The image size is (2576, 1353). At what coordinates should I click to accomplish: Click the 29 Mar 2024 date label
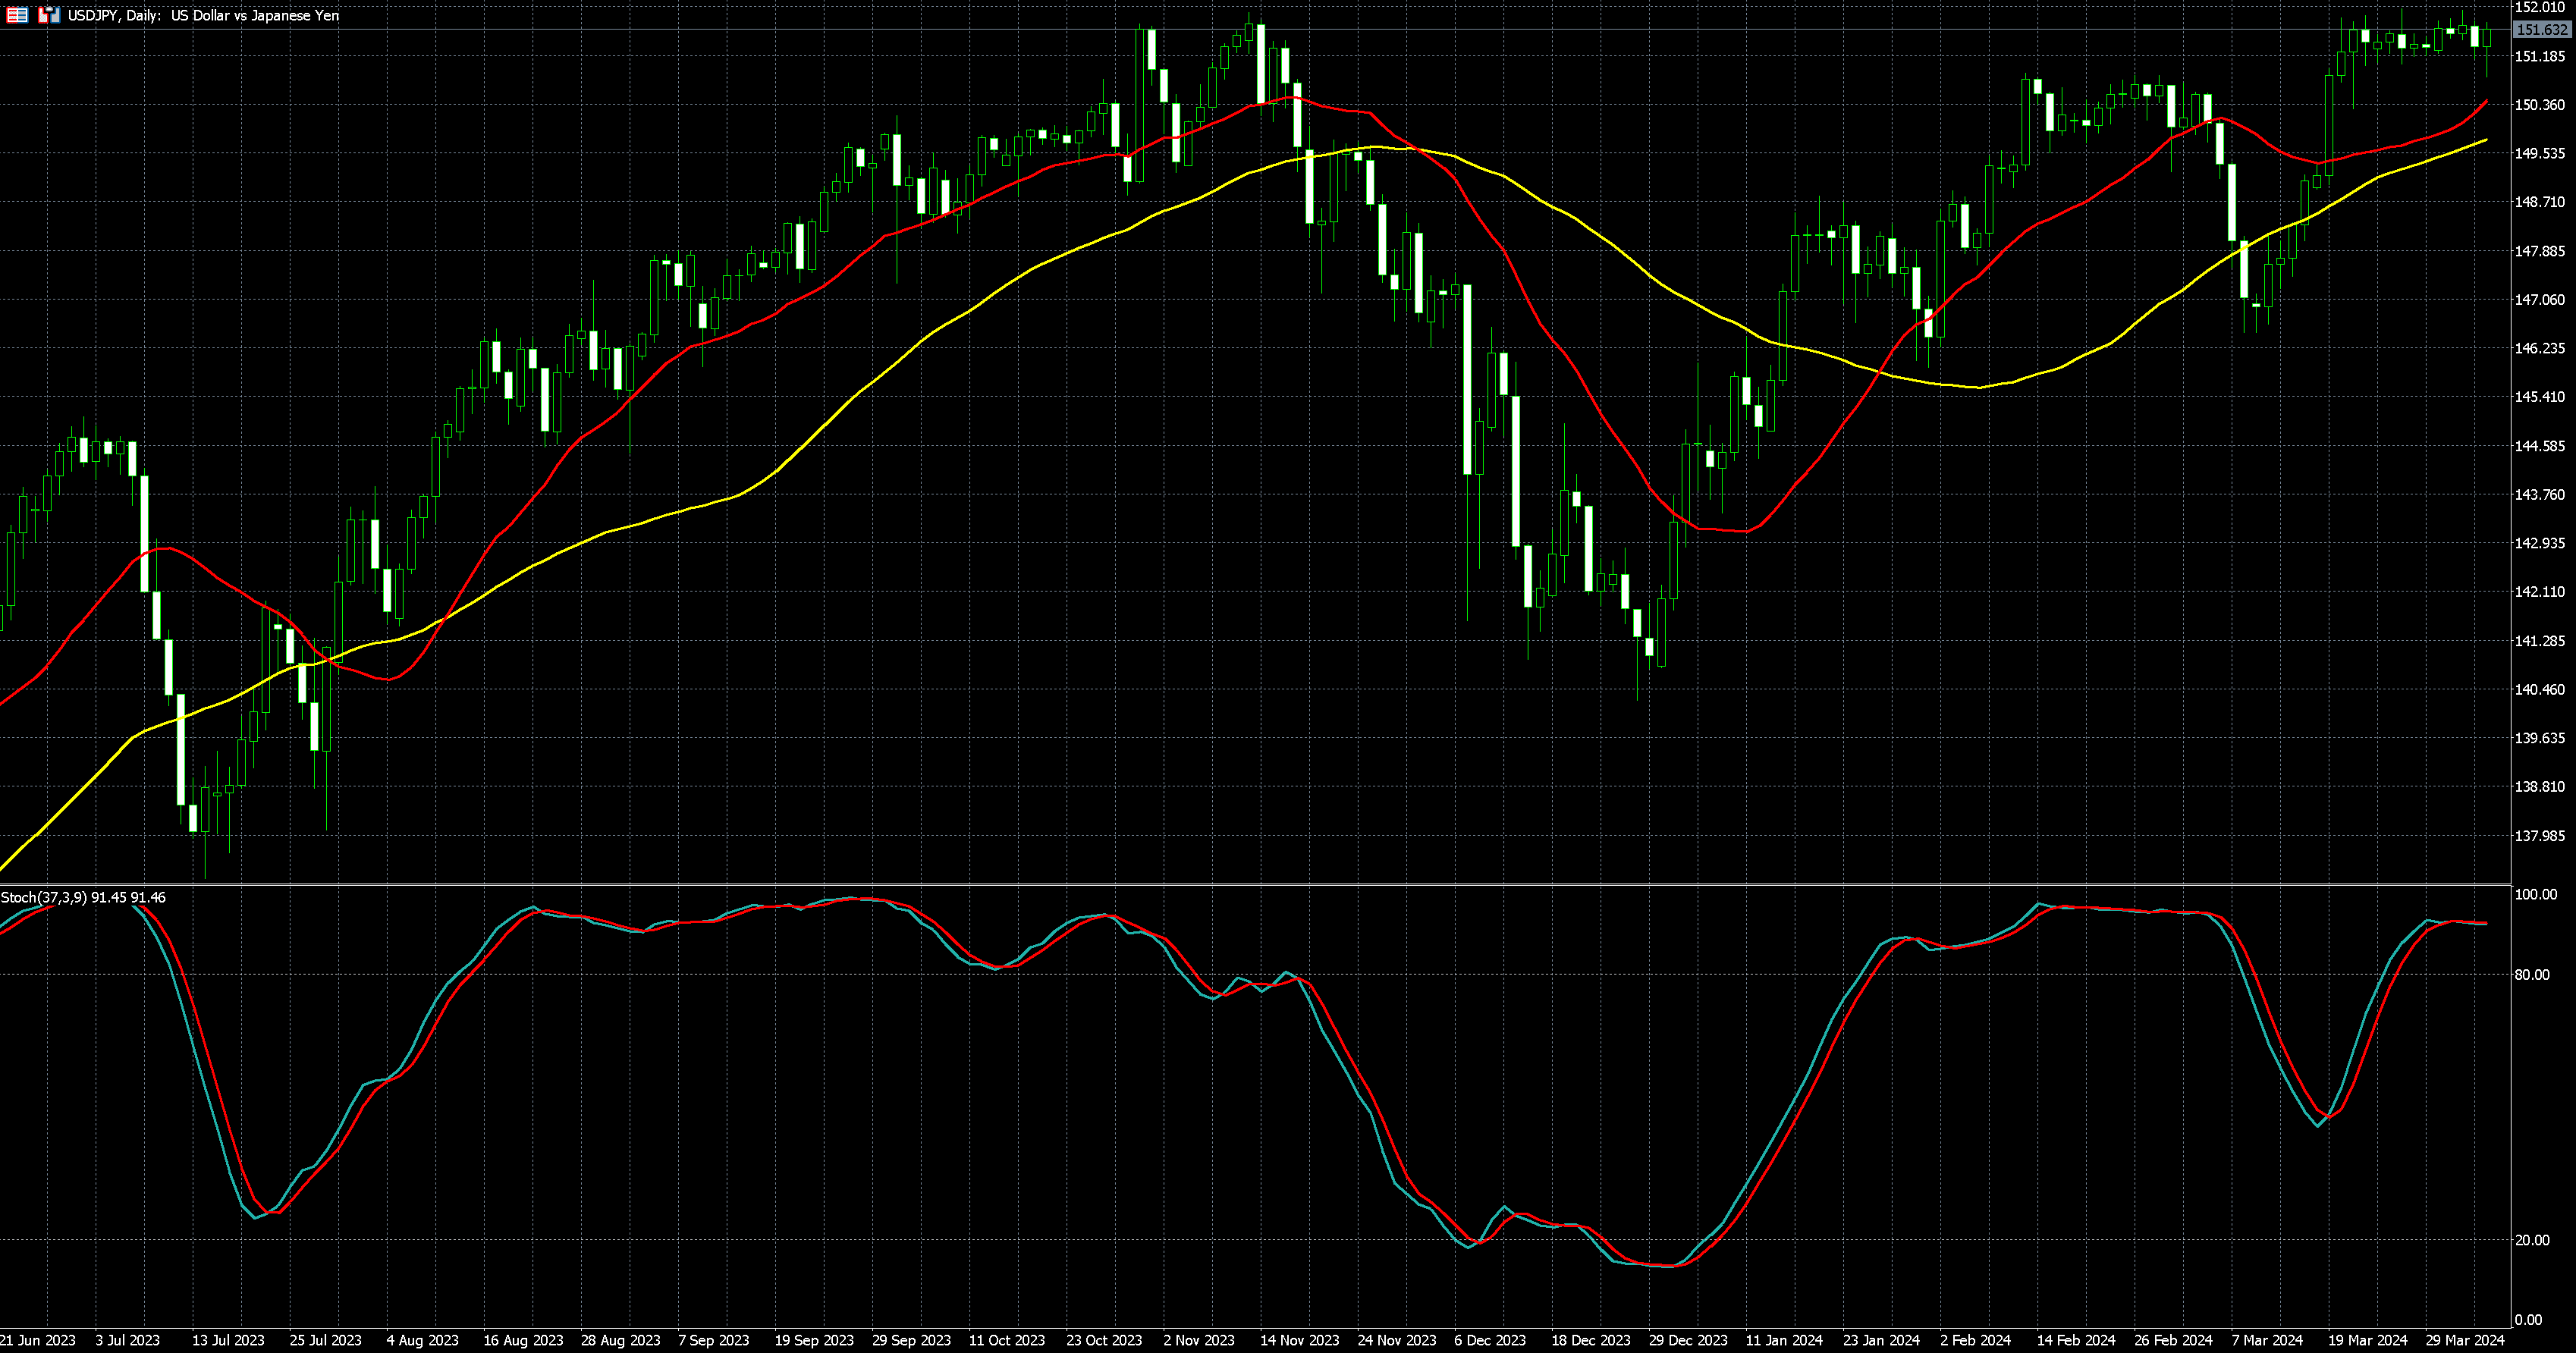(x=2464, y=1340)
